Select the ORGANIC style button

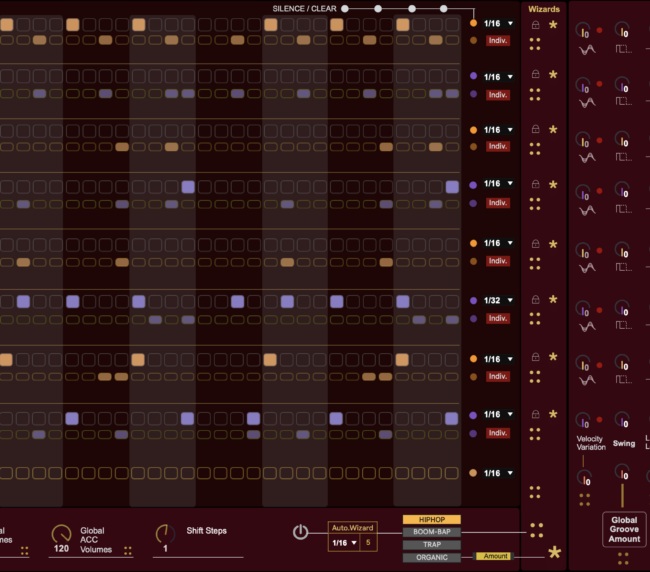click(431, 557)
